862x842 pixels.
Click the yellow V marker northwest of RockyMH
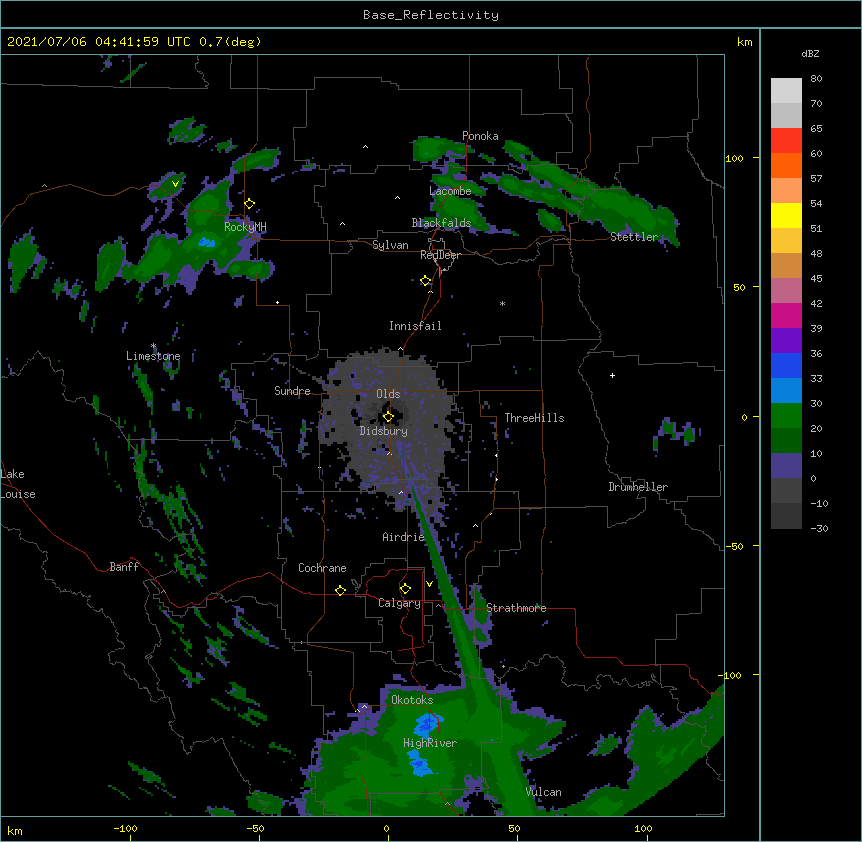tap(175, 184)
